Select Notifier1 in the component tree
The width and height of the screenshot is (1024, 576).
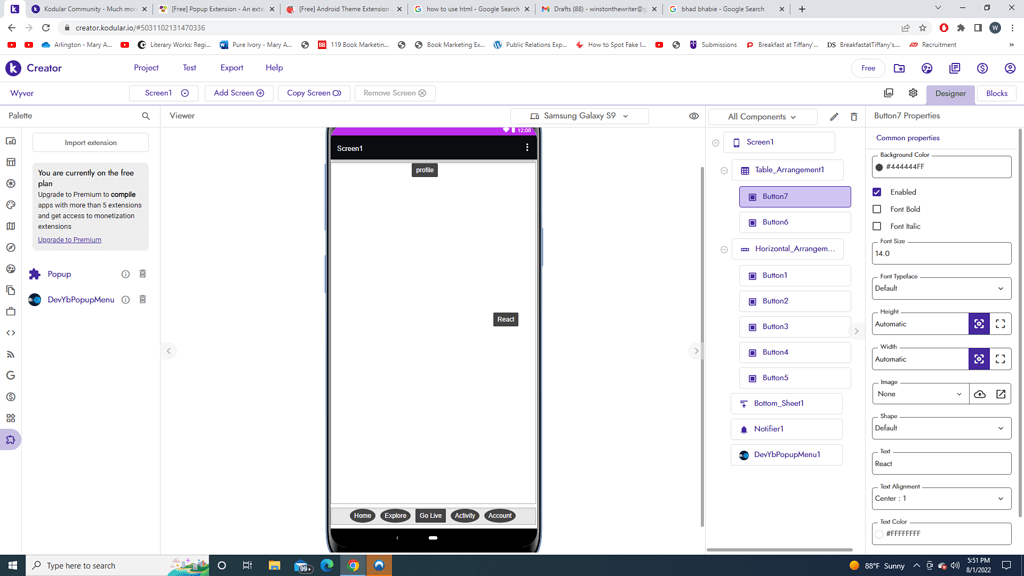tap(786, 429)
